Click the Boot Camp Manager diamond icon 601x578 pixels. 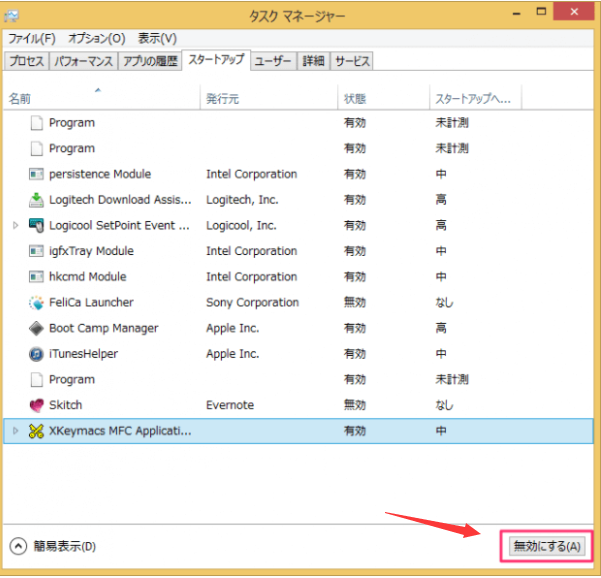click(36, 328)
